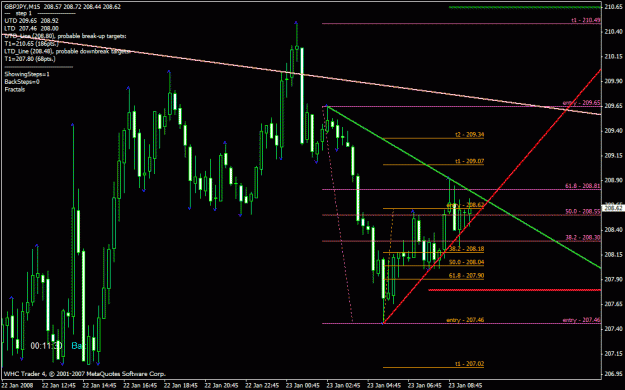Screen dimensions: 625x390
Task: Click the 't2 - 209.34' orange label
Action: (x=470, y=135)
